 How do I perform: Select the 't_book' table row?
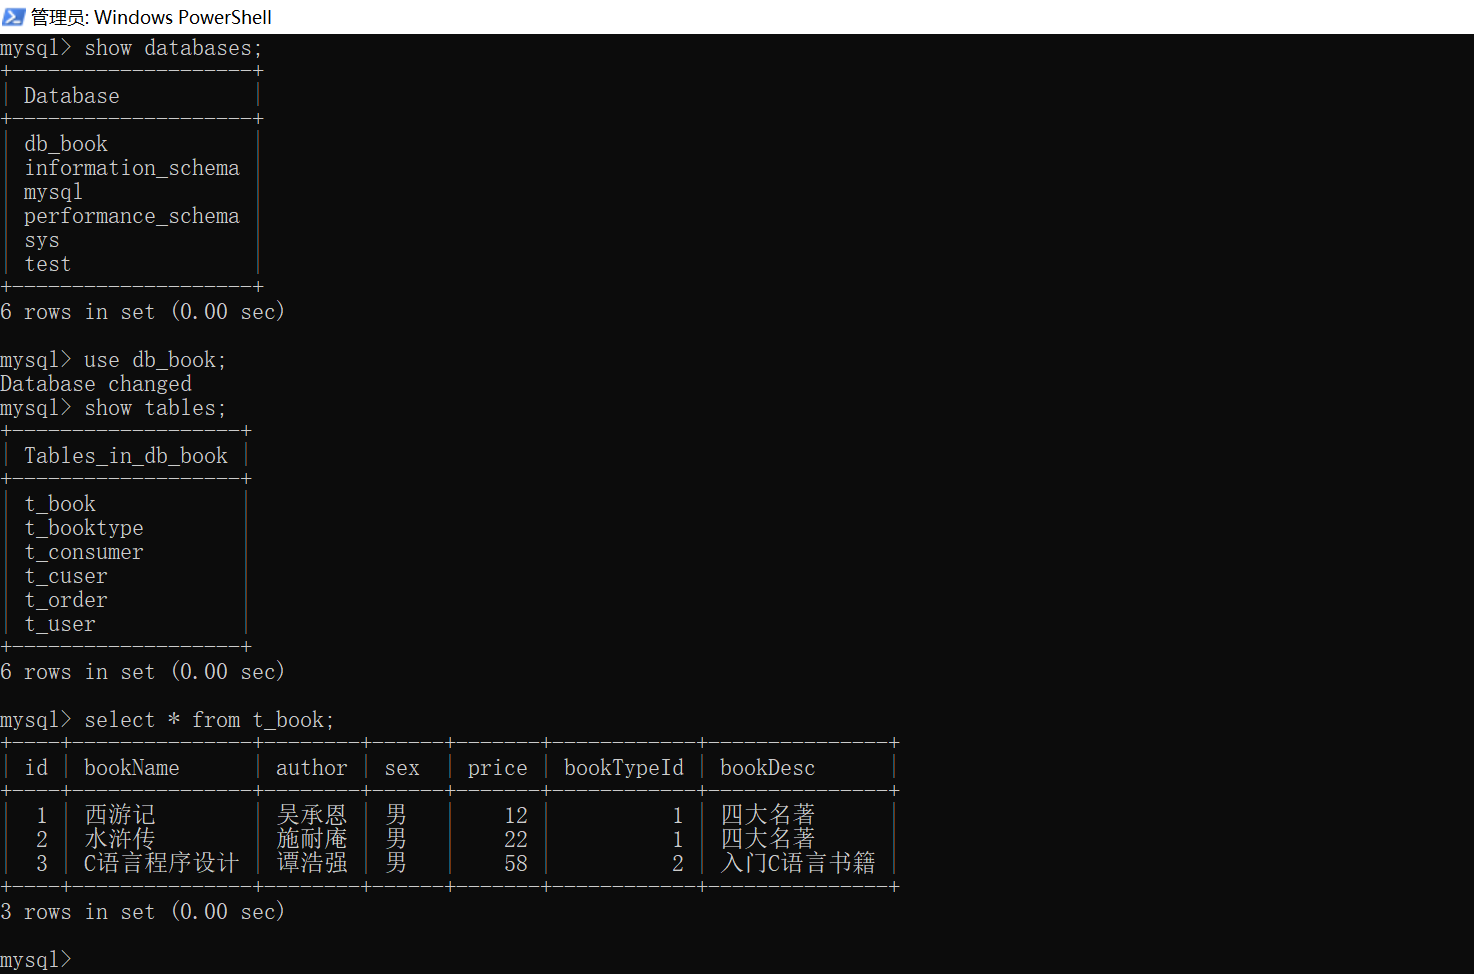click(60, 504)
